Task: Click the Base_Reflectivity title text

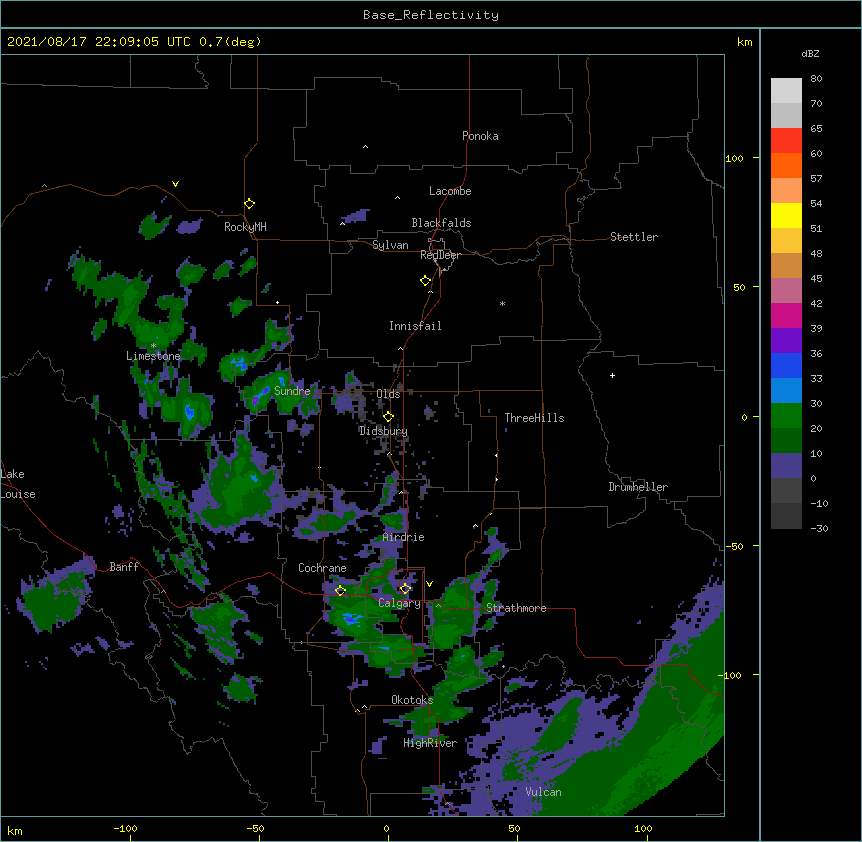Action: click(431, 15)
